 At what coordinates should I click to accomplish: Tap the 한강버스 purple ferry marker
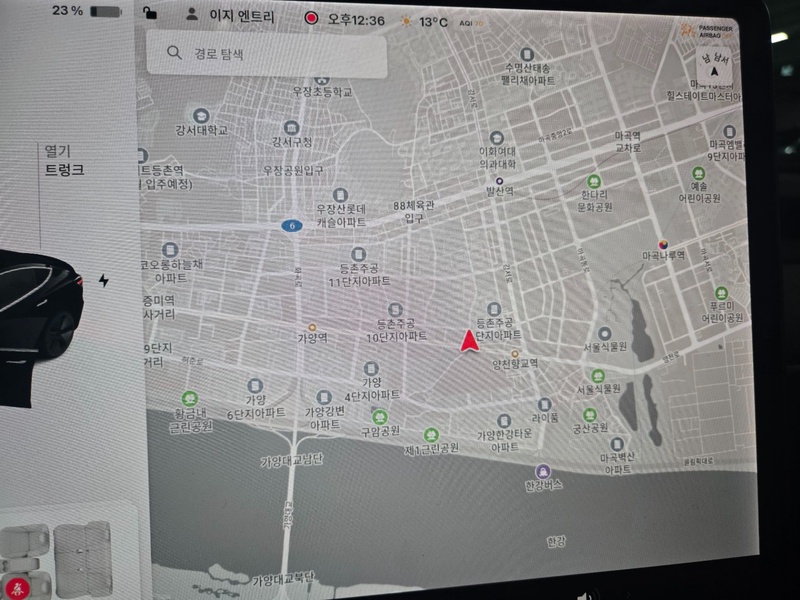542,470
